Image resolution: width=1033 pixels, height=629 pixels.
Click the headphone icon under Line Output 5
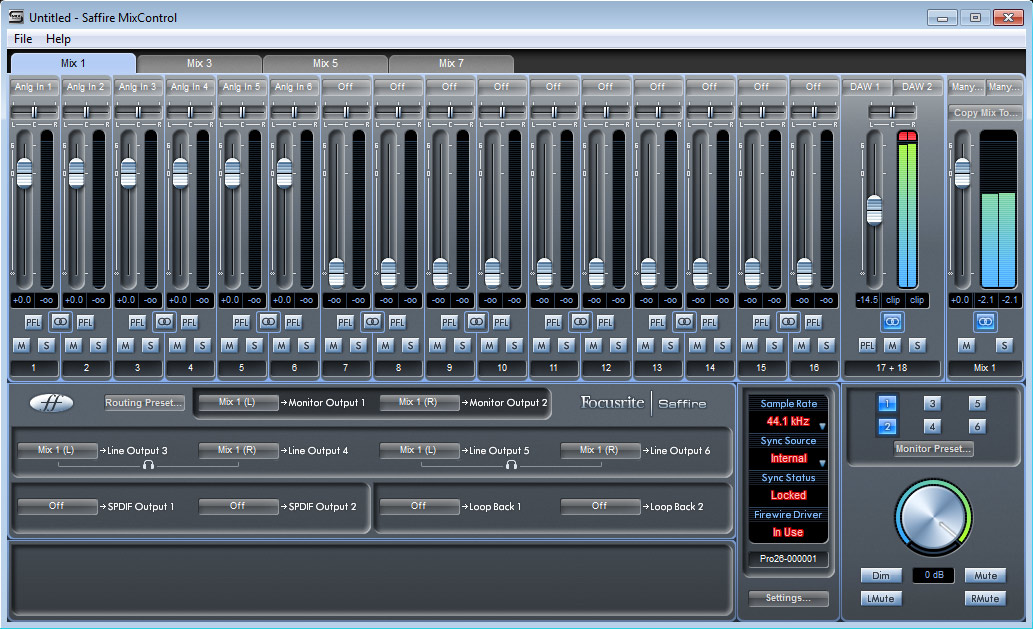pyautogui.click(x=511, y=465)
